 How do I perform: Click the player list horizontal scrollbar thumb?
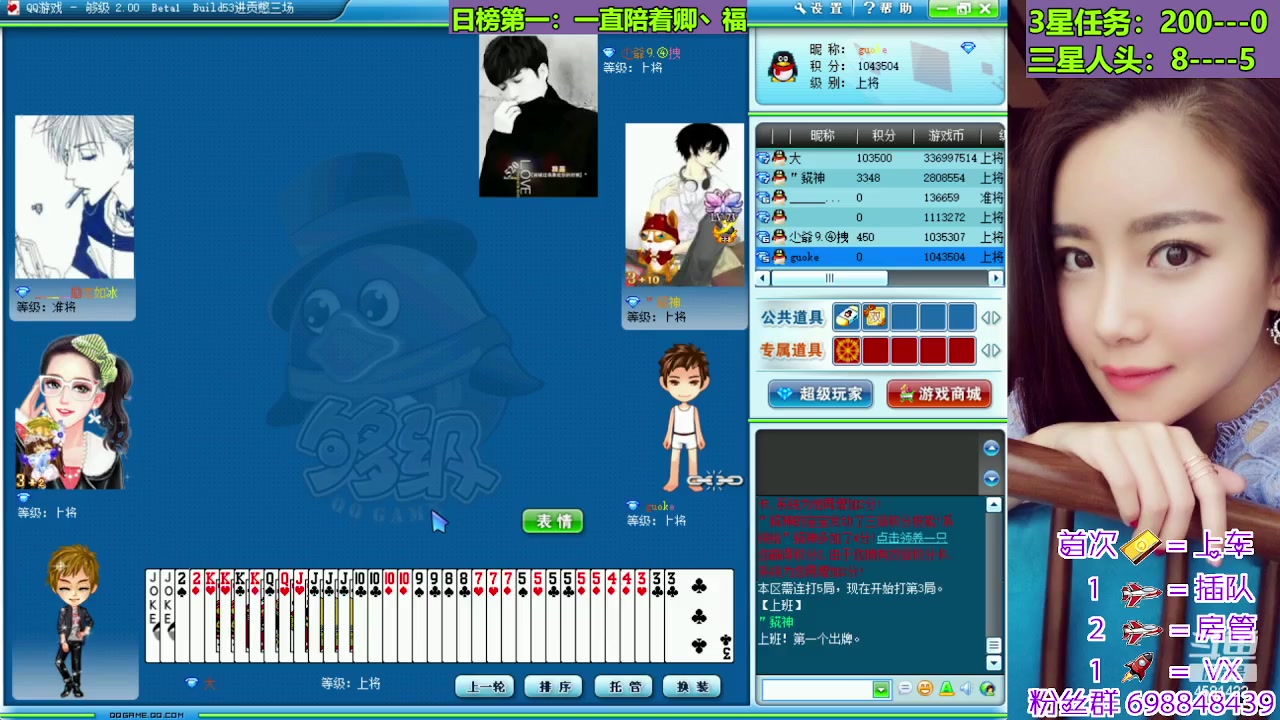829,279
